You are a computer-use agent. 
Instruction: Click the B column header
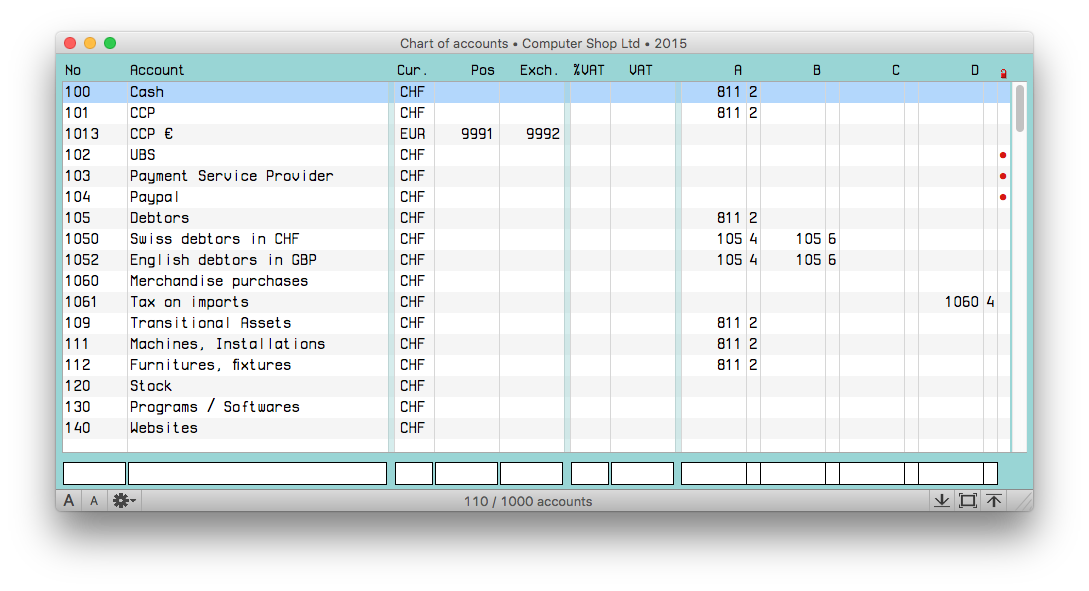pyautogui.click(x=817, y=70)
